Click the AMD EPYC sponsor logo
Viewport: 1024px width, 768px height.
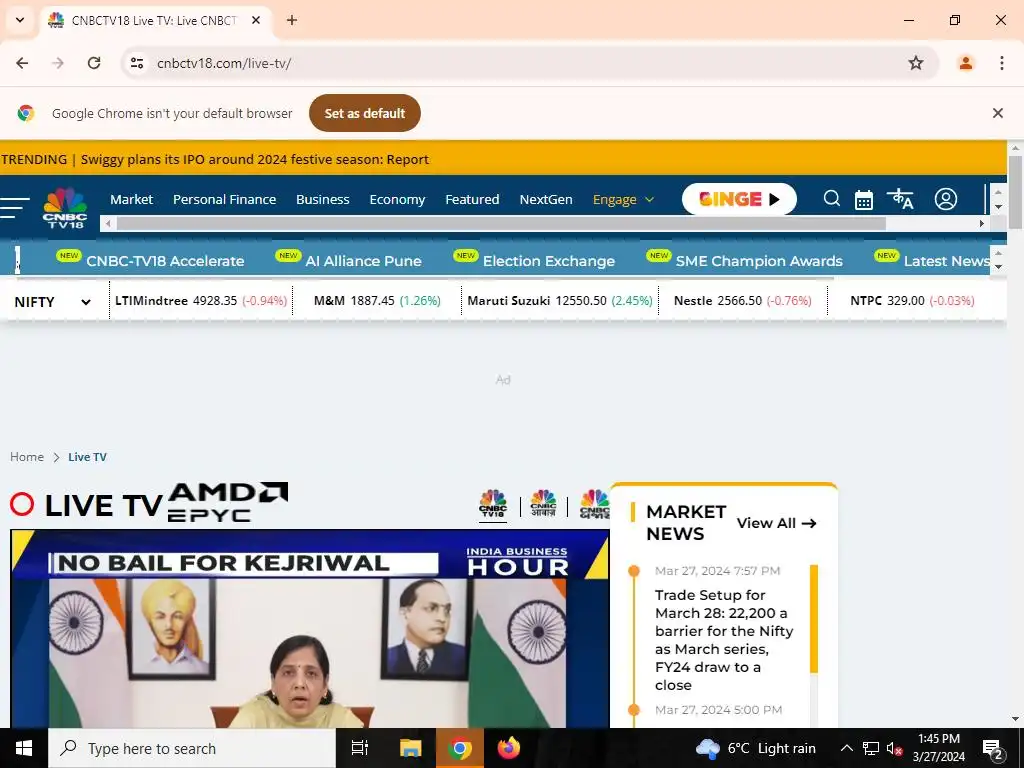point(228,502)
